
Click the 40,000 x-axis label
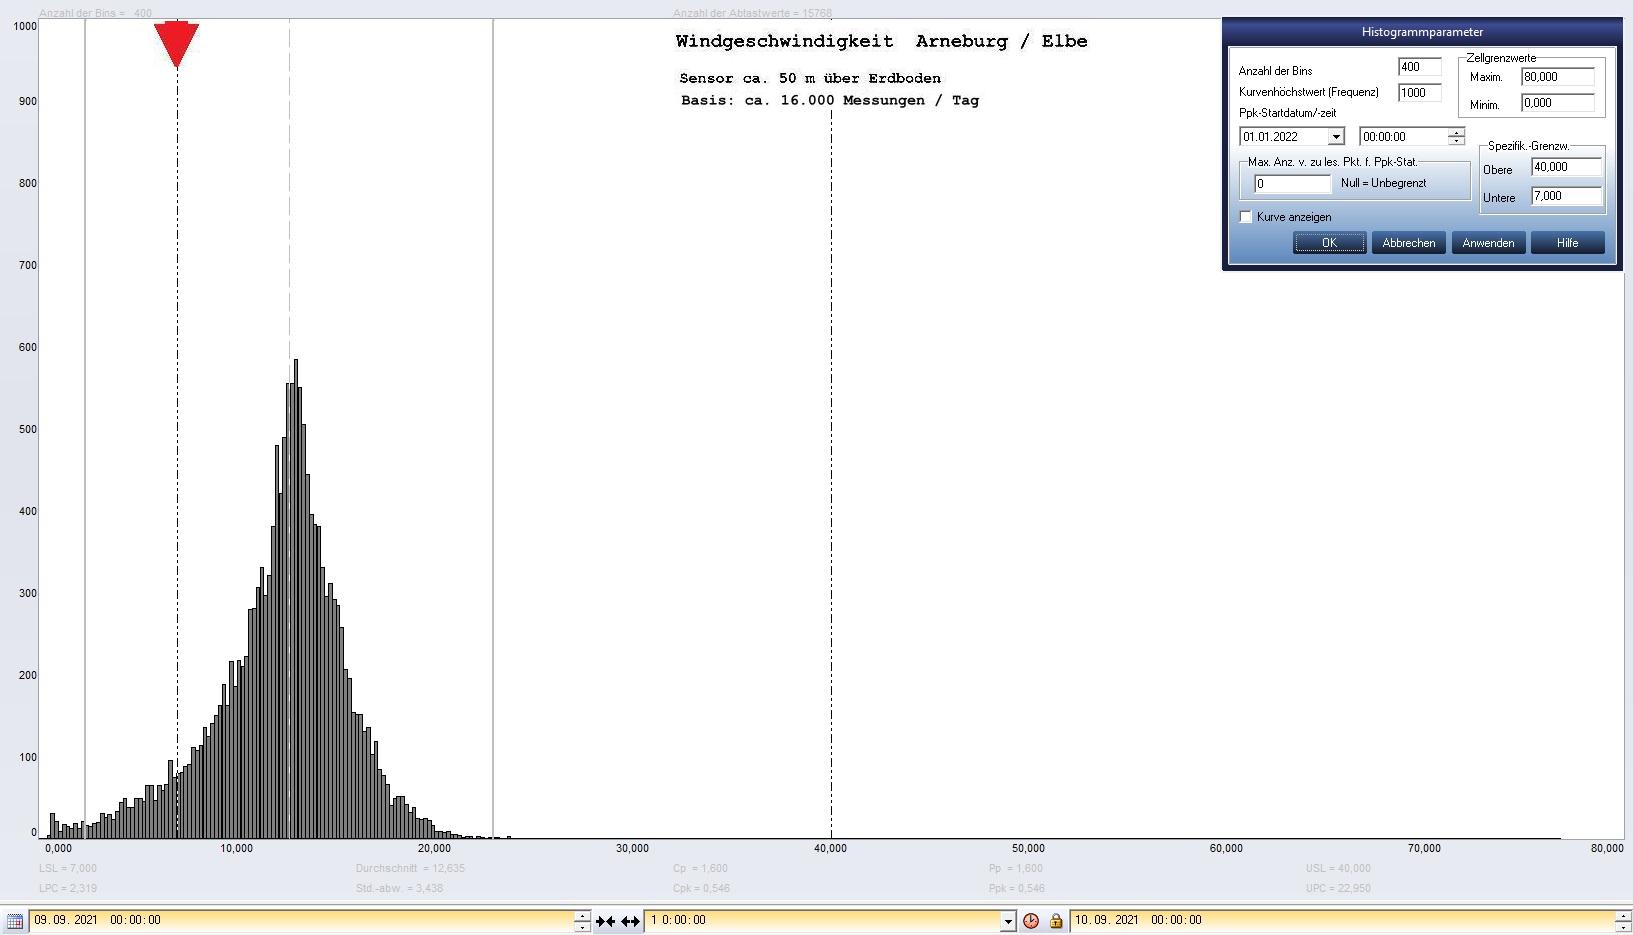[830, 849]
